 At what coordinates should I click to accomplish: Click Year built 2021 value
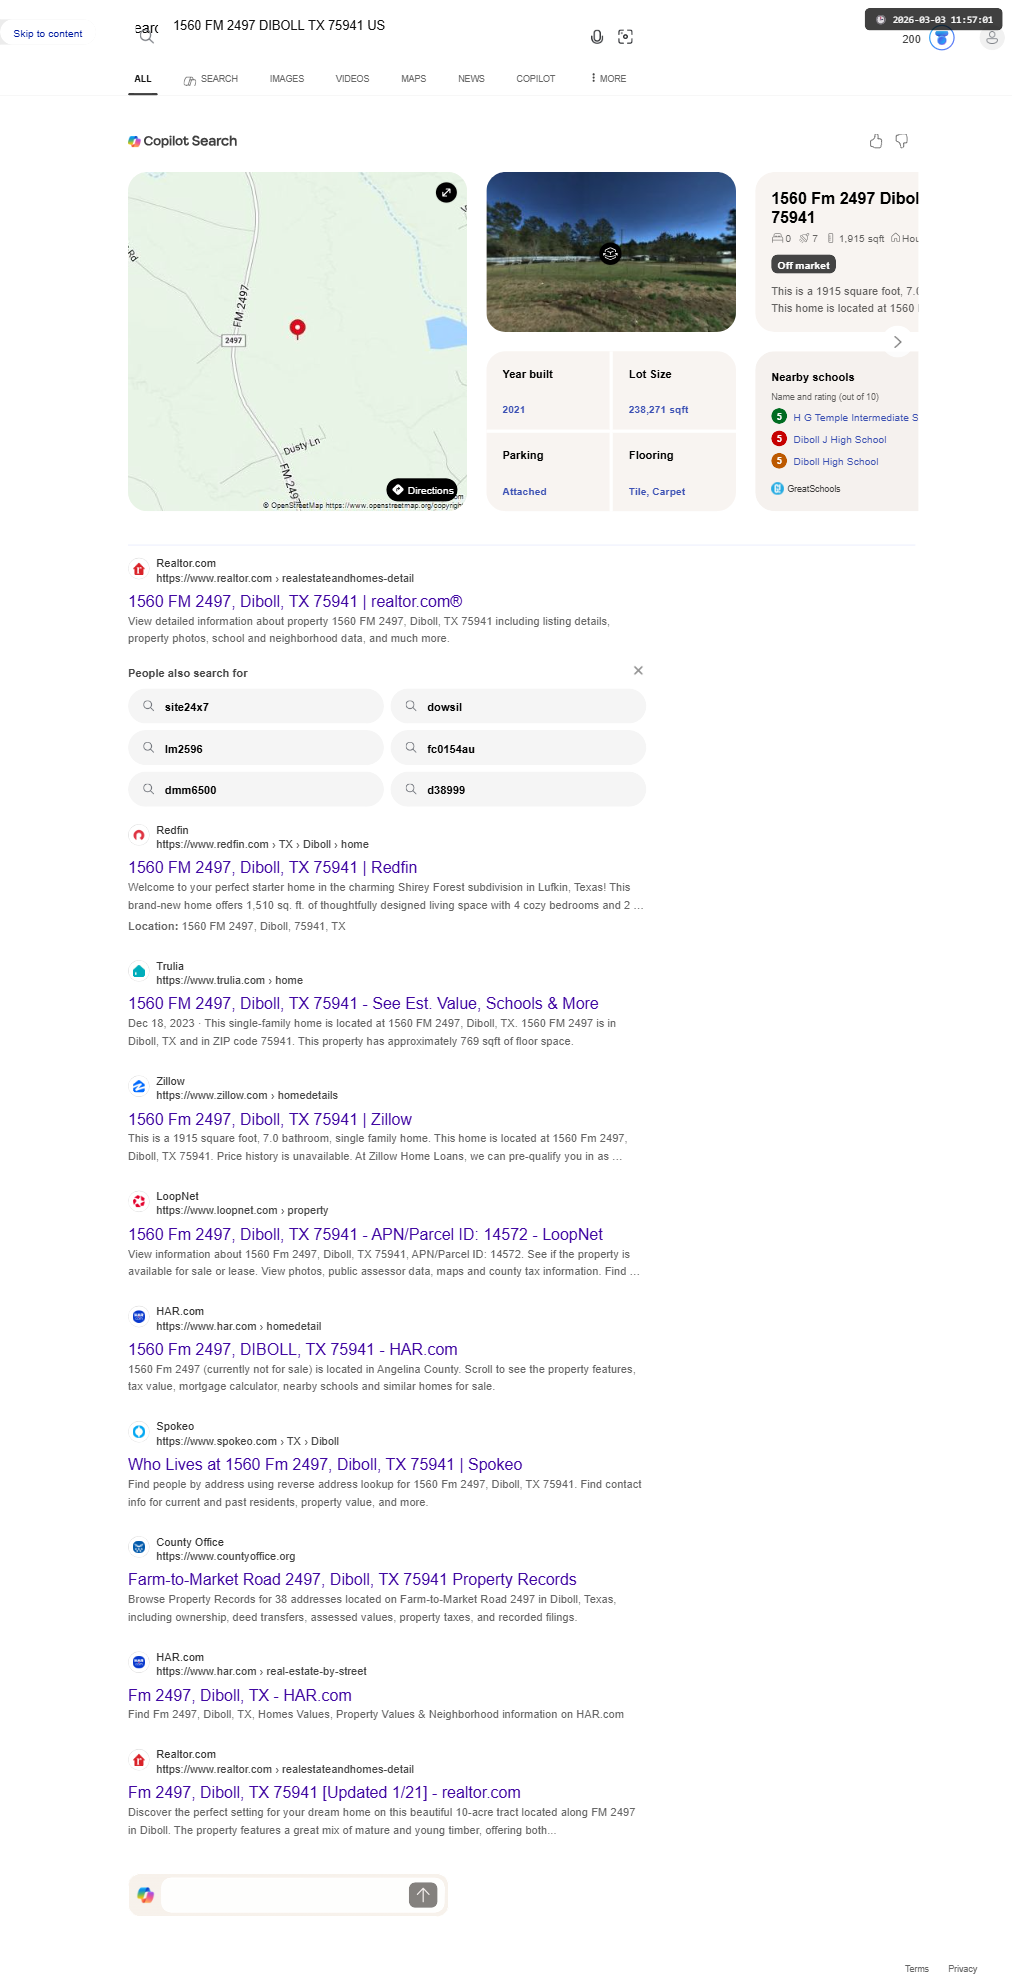[514, 410]
